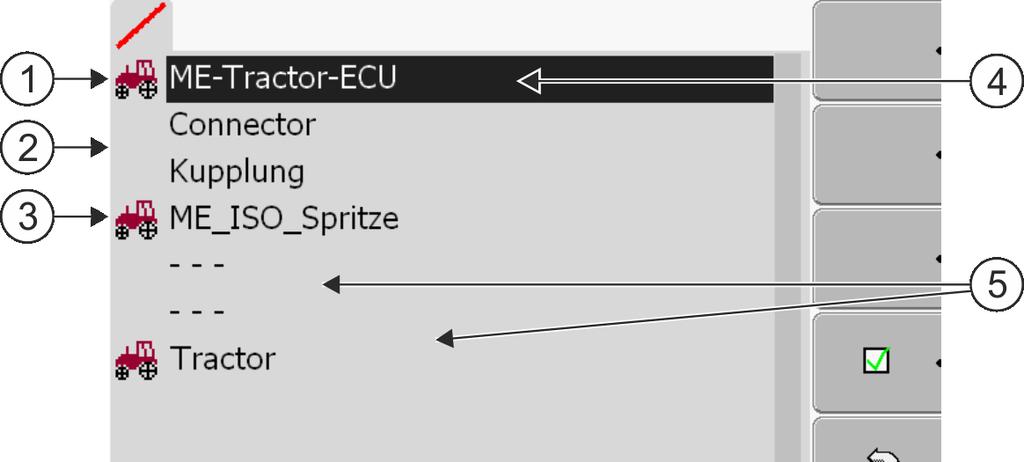The width and height of the screenshot is (1024, 462).
Task: Select the highlighted ME-Tractor-ECU row
Action: coord(470,79)
